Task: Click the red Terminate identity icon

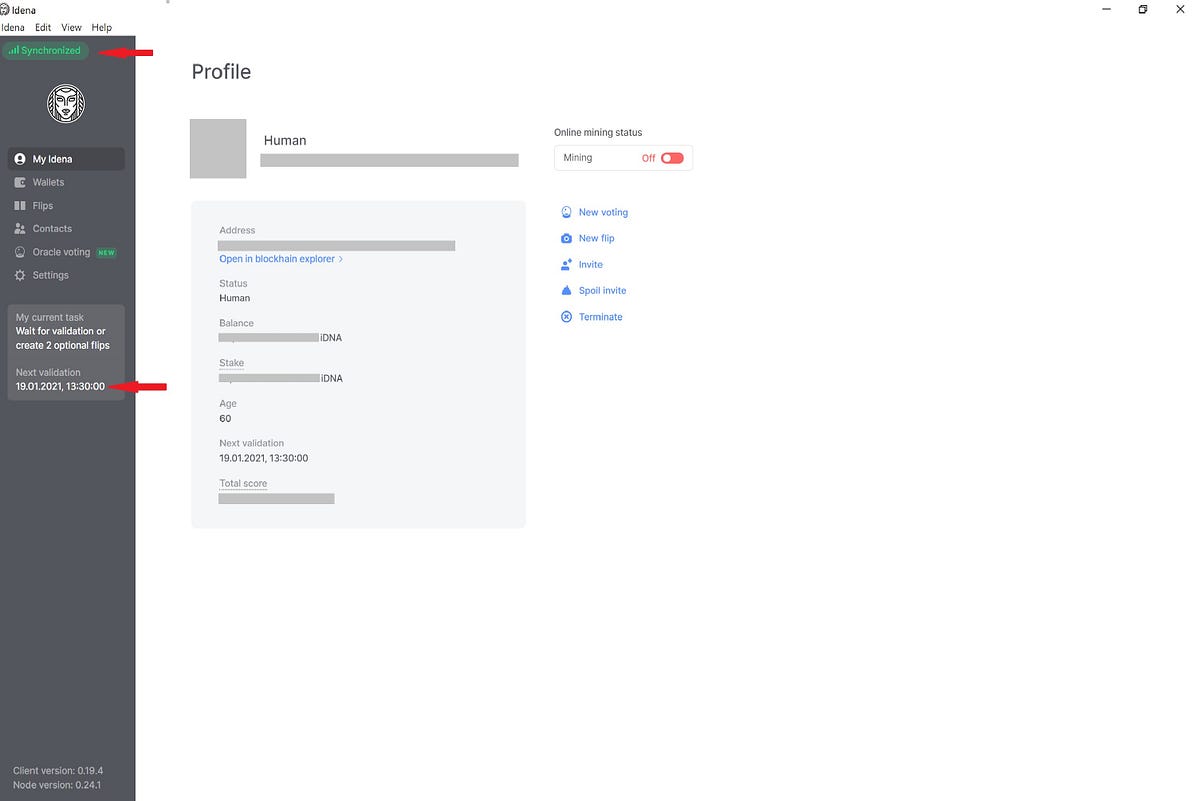Action: [567, 316]
